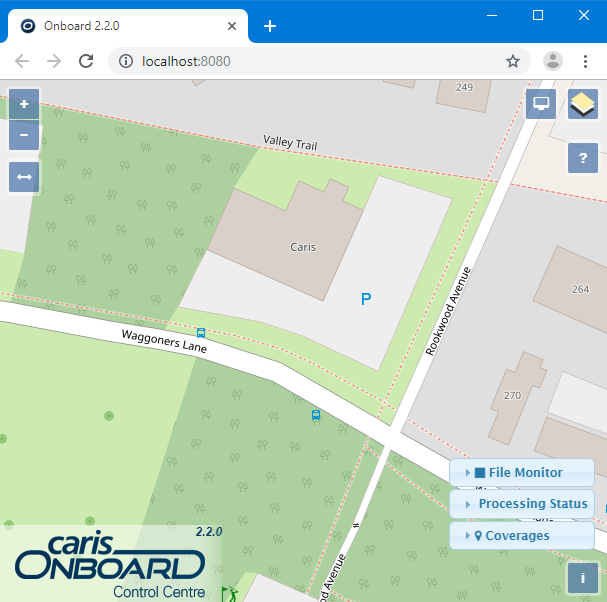Viewport: 607px width, 602px height.
Task: Click the info button in corner
Action: point(582,578)
